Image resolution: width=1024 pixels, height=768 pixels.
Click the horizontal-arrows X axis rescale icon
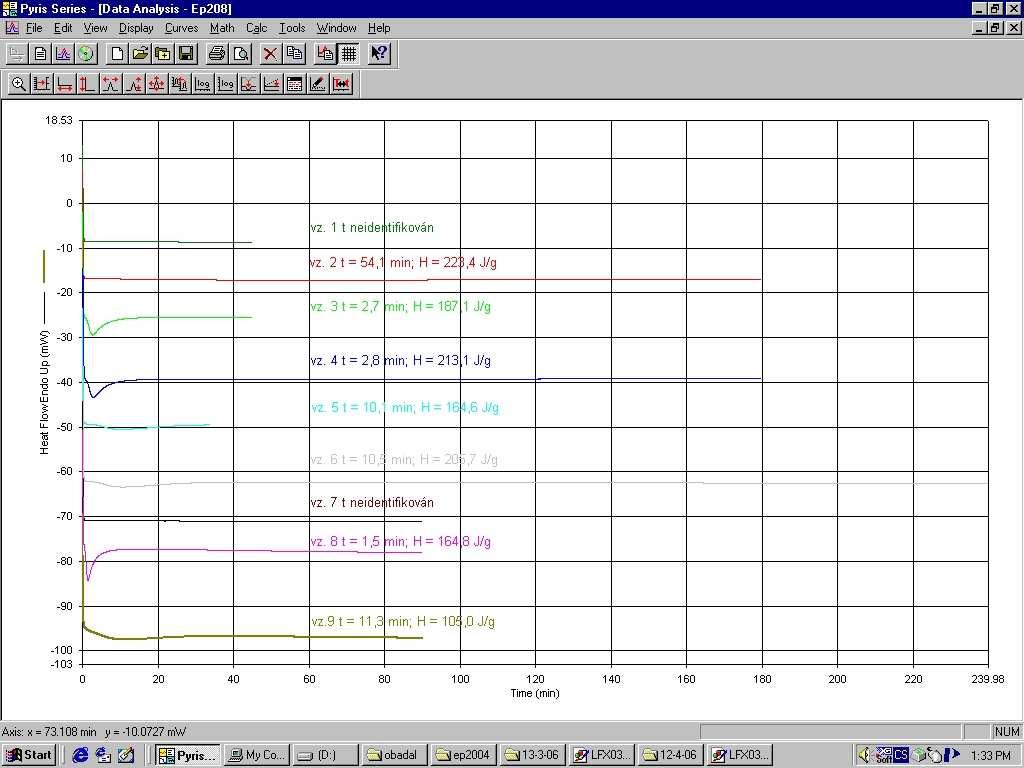point(64,84)
